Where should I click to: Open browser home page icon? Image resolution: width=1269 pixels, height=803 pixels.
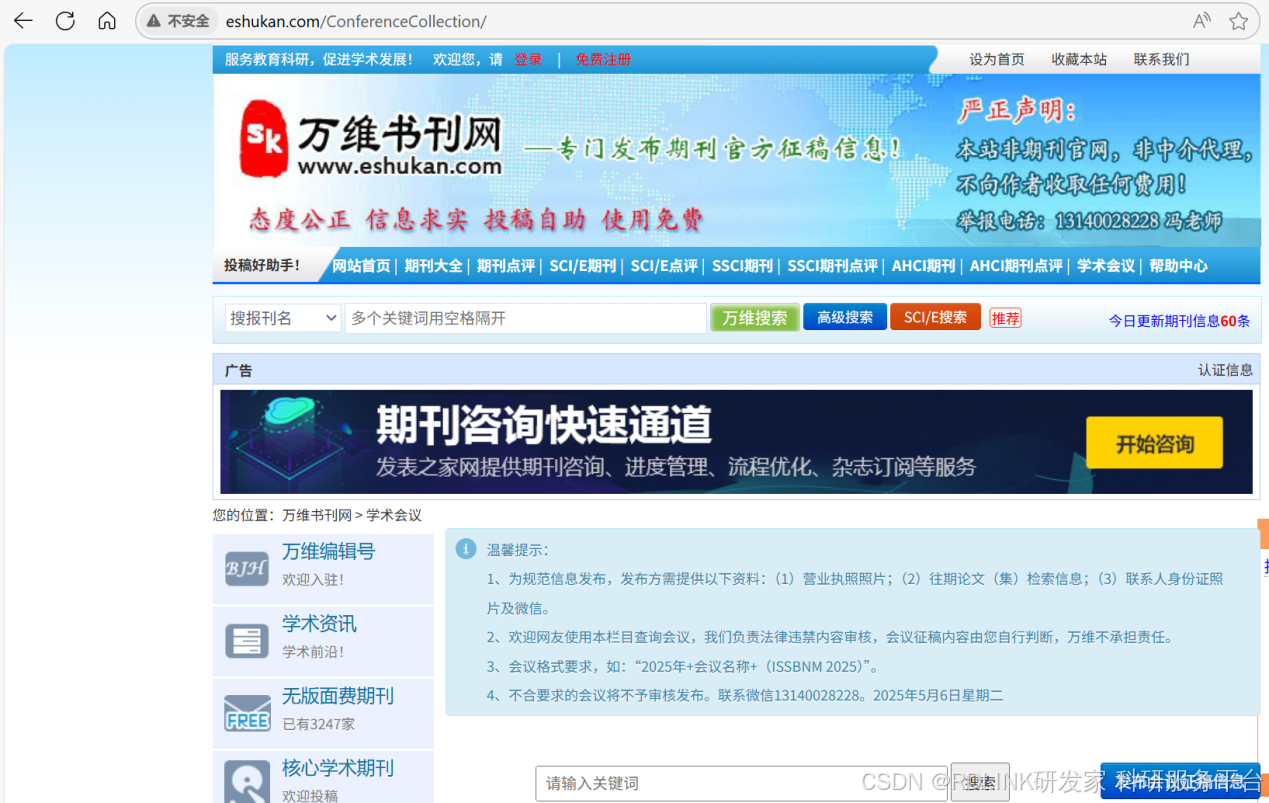(107, 21)
